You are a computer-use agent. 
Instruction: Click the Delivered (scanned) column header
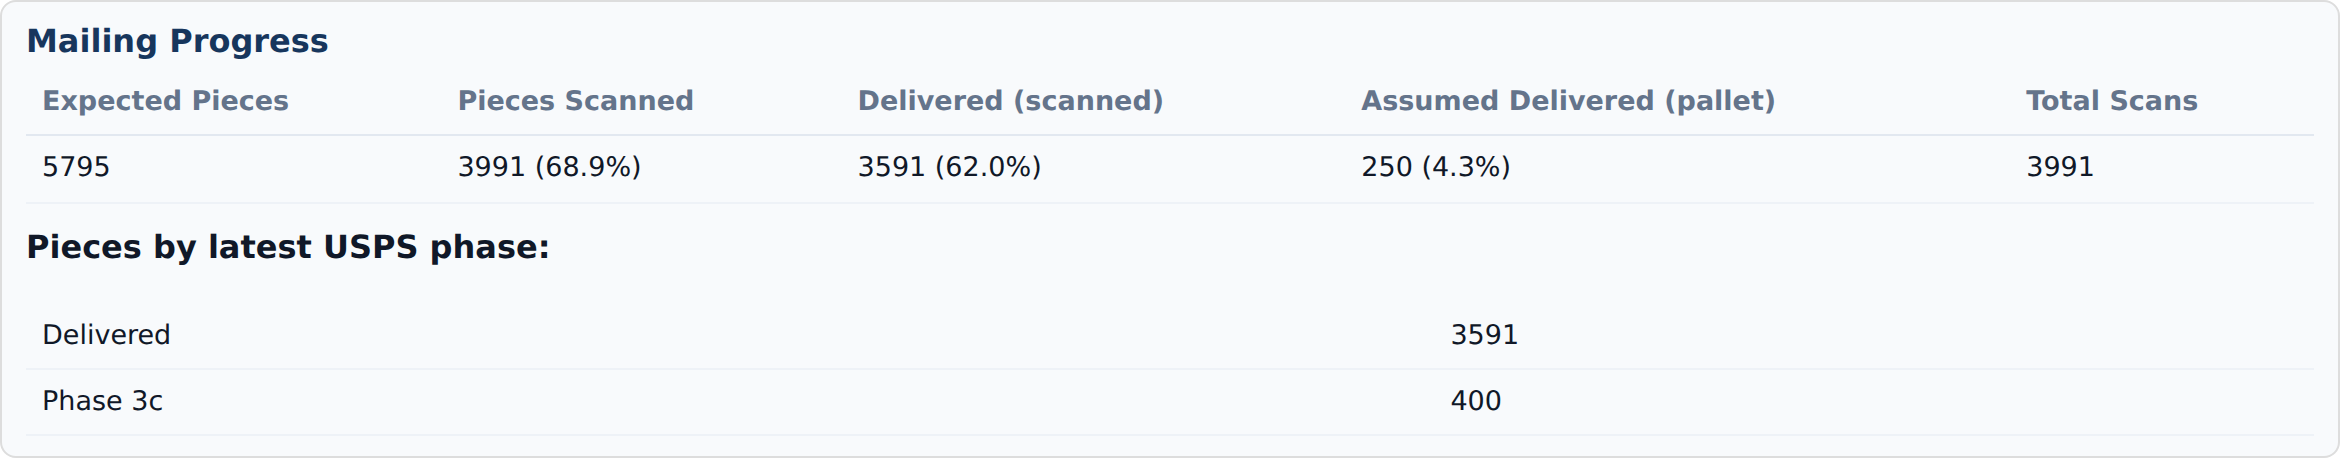click(x=1010, y=101)
